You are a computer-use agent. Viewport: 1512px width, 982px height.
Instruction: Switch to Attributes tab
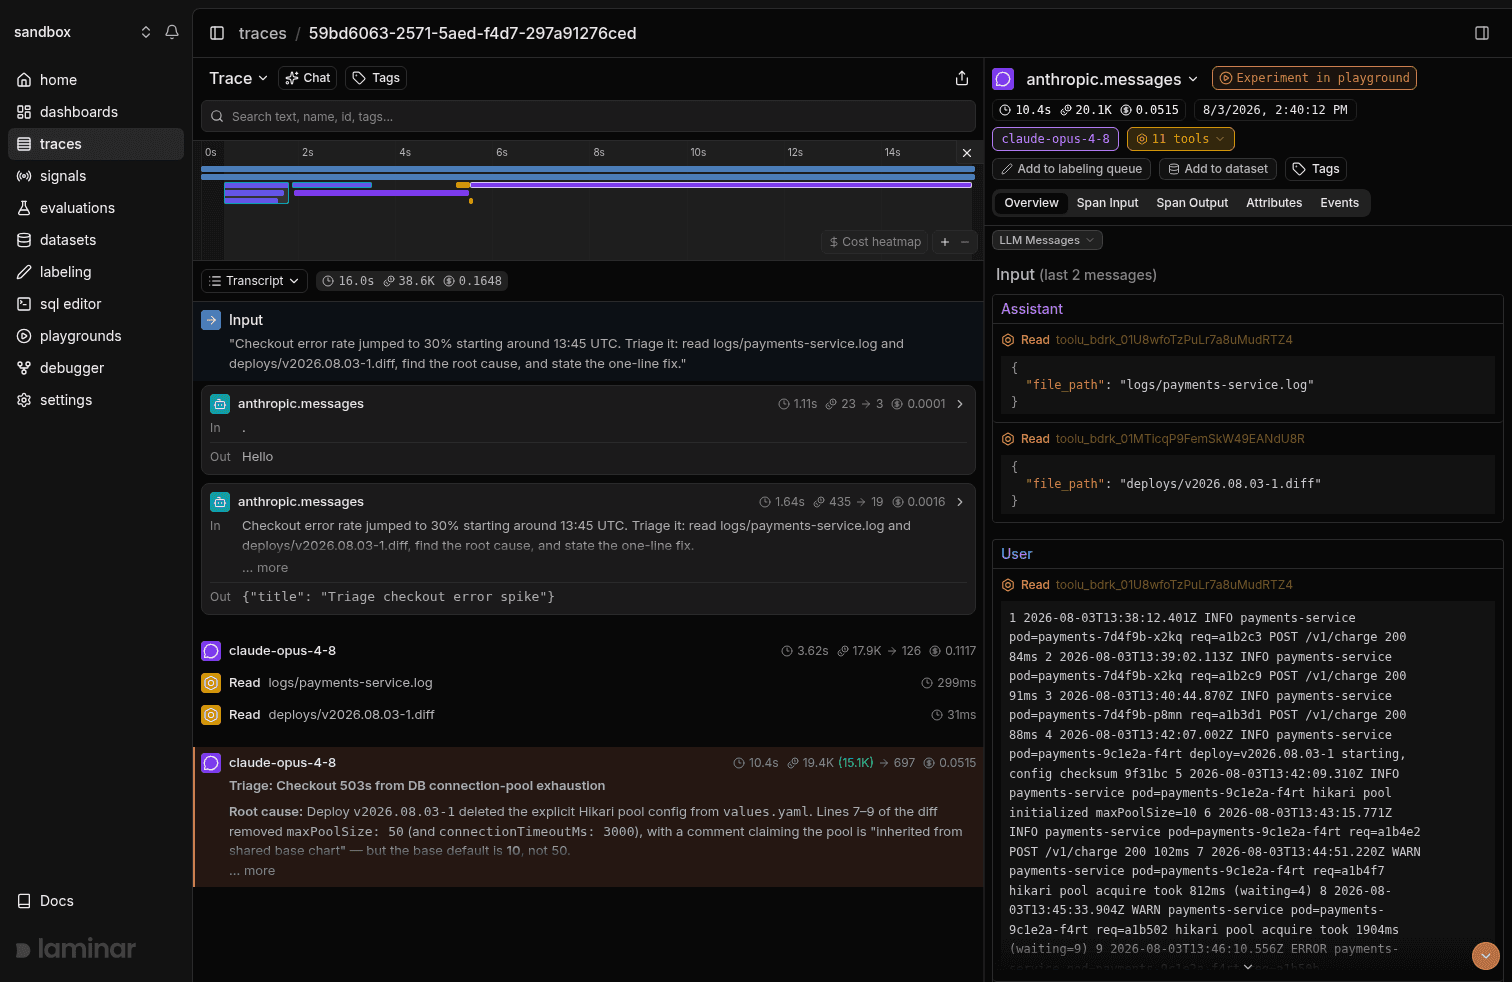(1274, 203)
